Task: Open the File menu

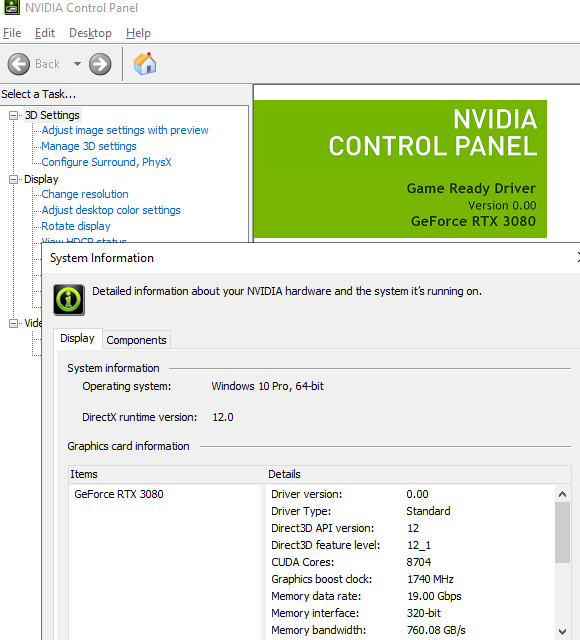Action: (12, 33)
